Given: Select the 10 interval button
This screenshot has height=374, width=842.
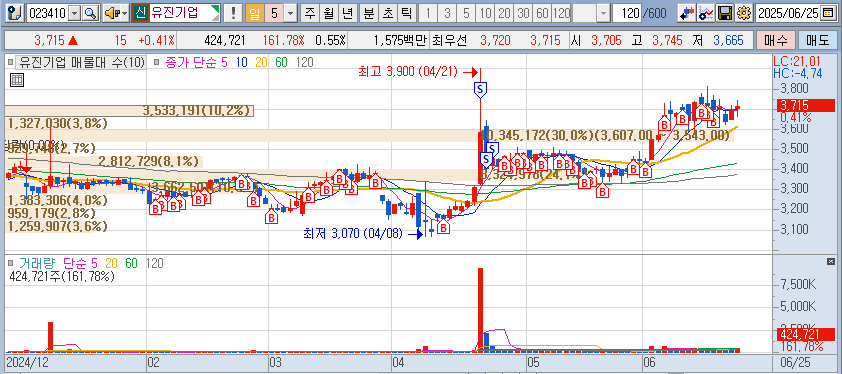Looking at the screenshot, I should pos(485,13).
